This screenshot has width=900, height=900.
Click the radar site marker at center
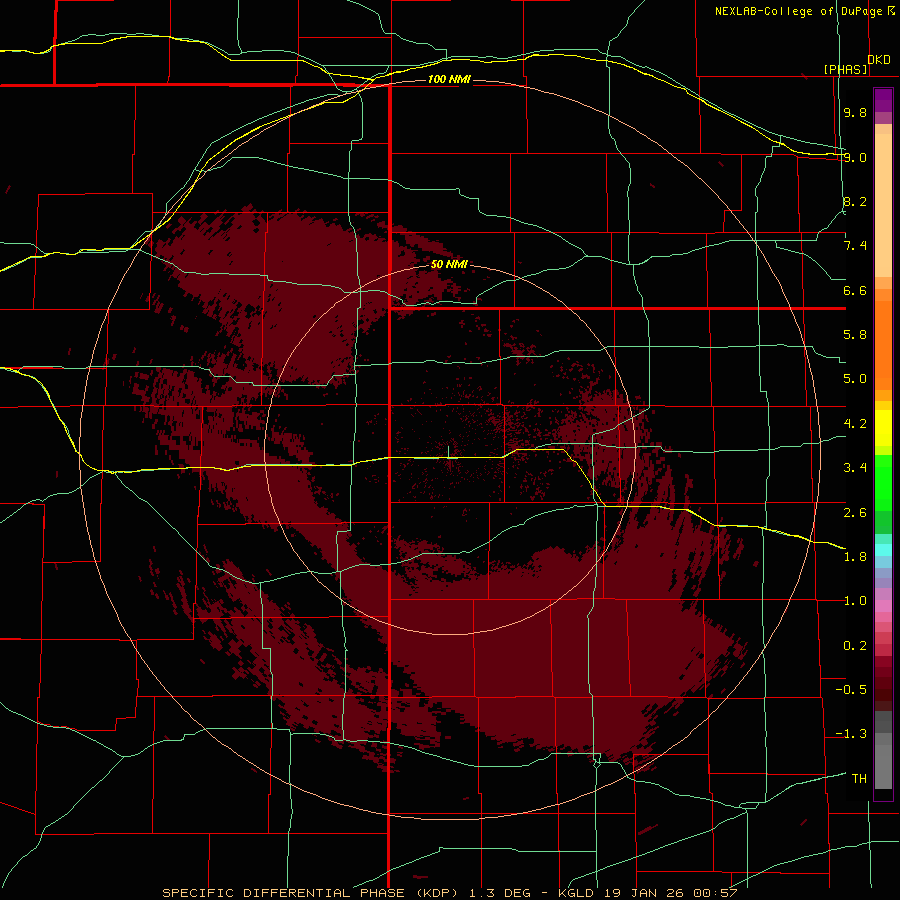[x=448, y=453]
